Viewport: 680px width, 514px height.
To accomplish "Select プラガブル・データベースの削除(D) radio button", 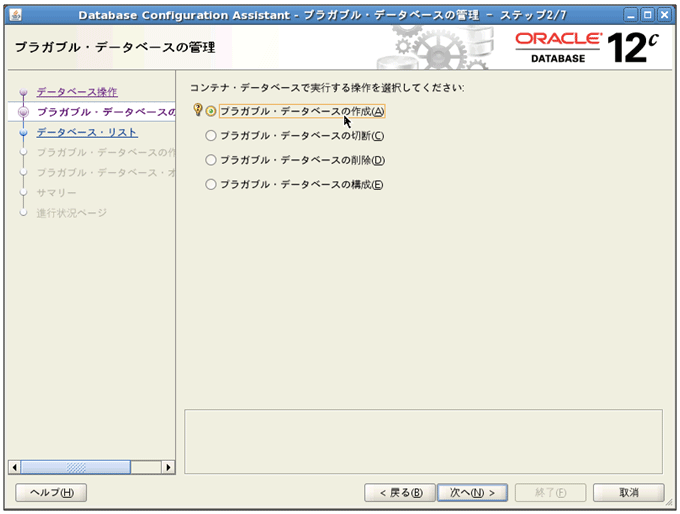I will (211, 160).
